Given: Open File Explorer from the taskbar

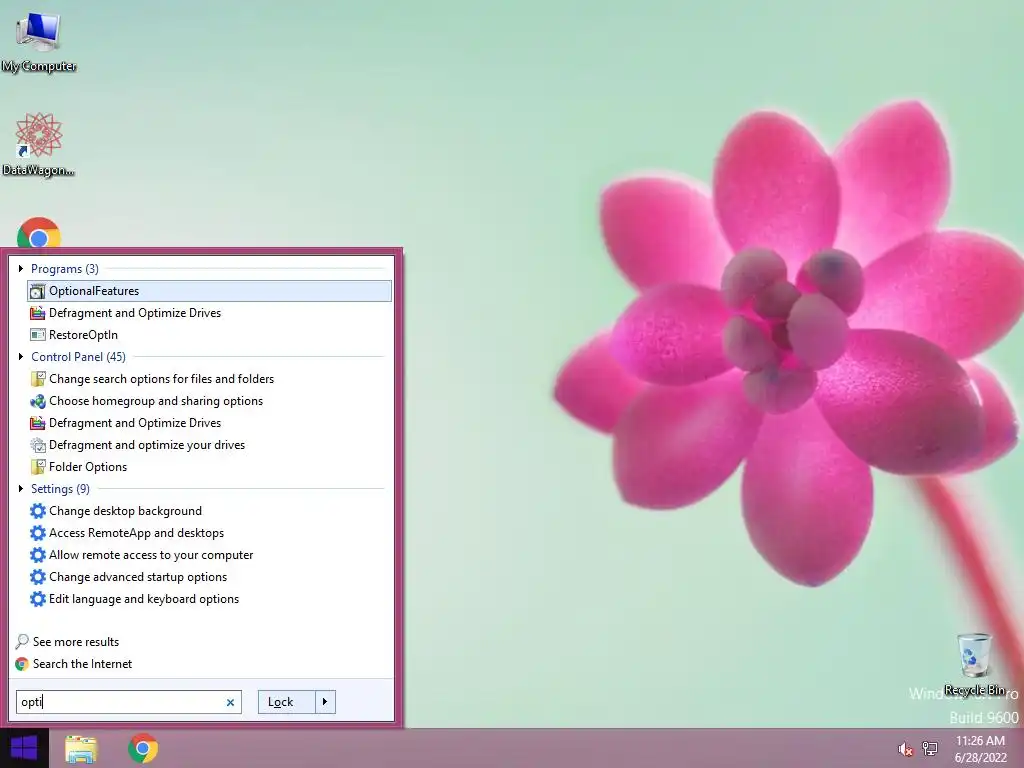Looking at the screenshot, I should (x=81, y=749).
